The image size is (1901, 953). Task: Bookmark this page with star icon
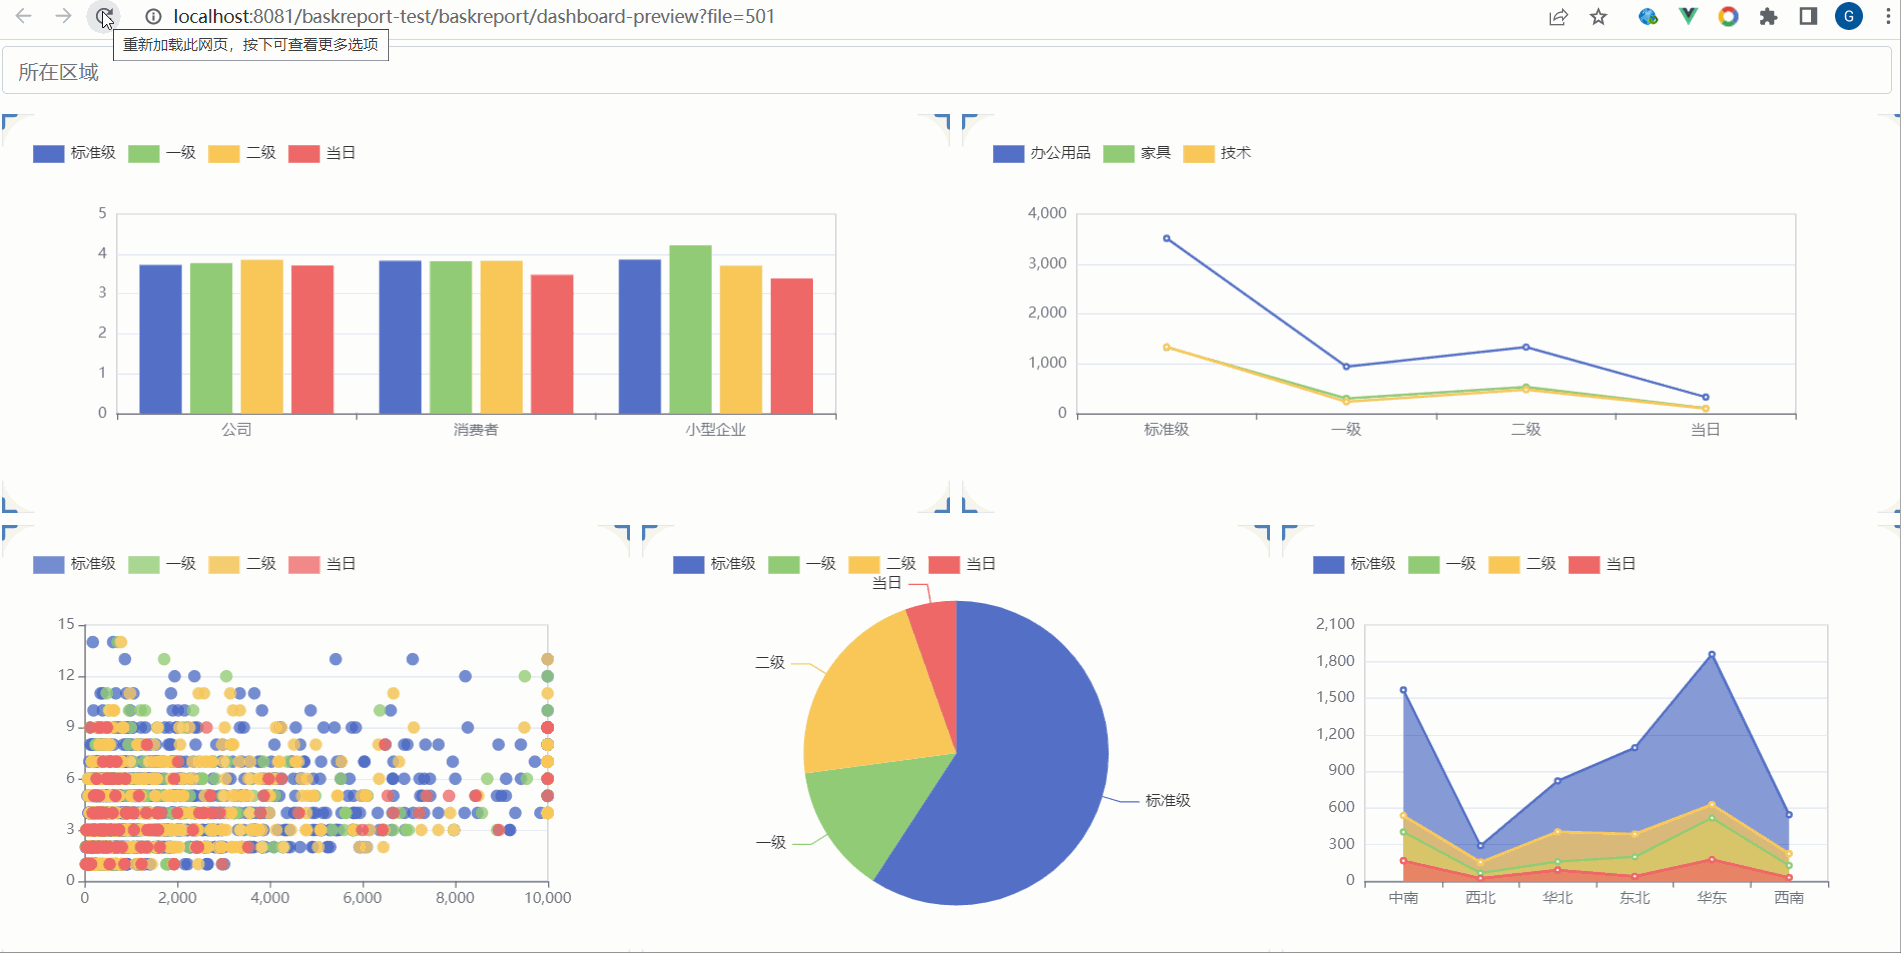(x=1598, y=17)
